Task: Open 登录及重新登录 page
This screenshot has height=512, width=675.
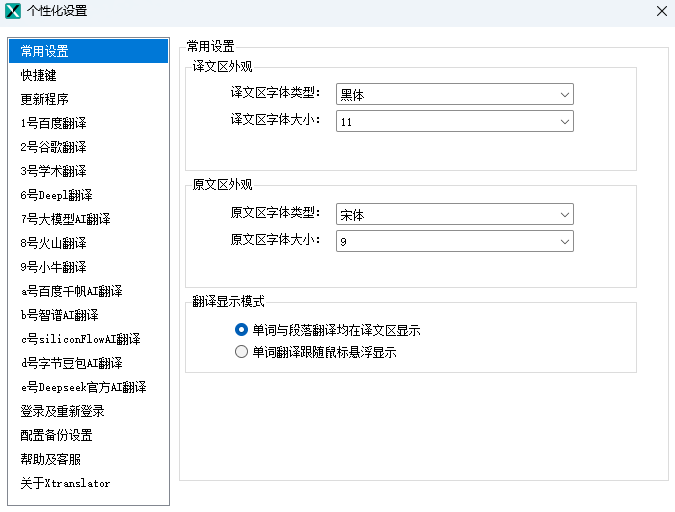Action: 62,411
